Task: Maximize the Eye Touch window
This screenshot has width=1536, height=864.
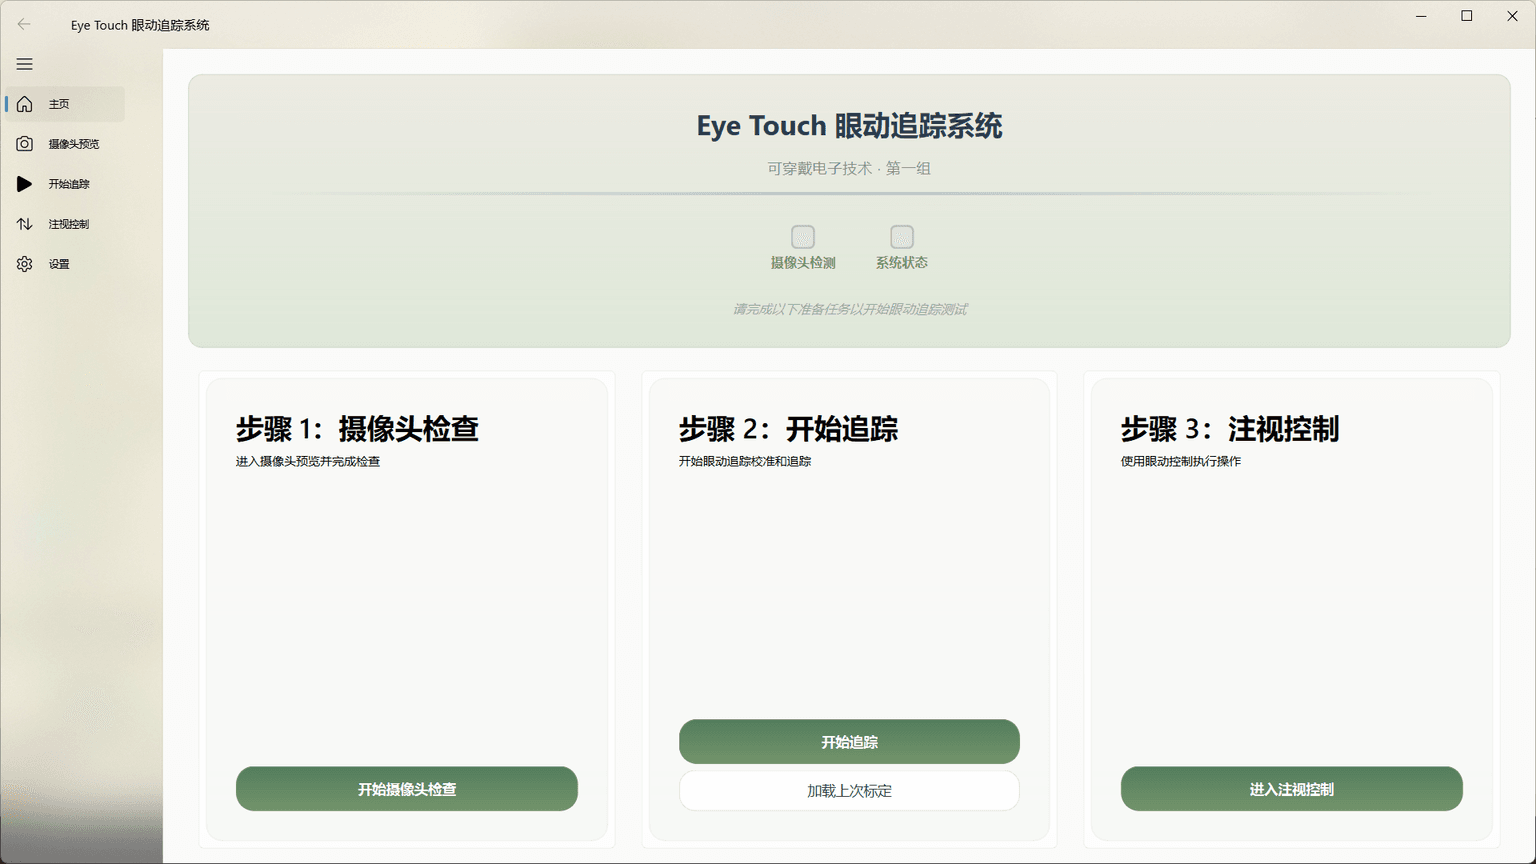Action: 1467,16
